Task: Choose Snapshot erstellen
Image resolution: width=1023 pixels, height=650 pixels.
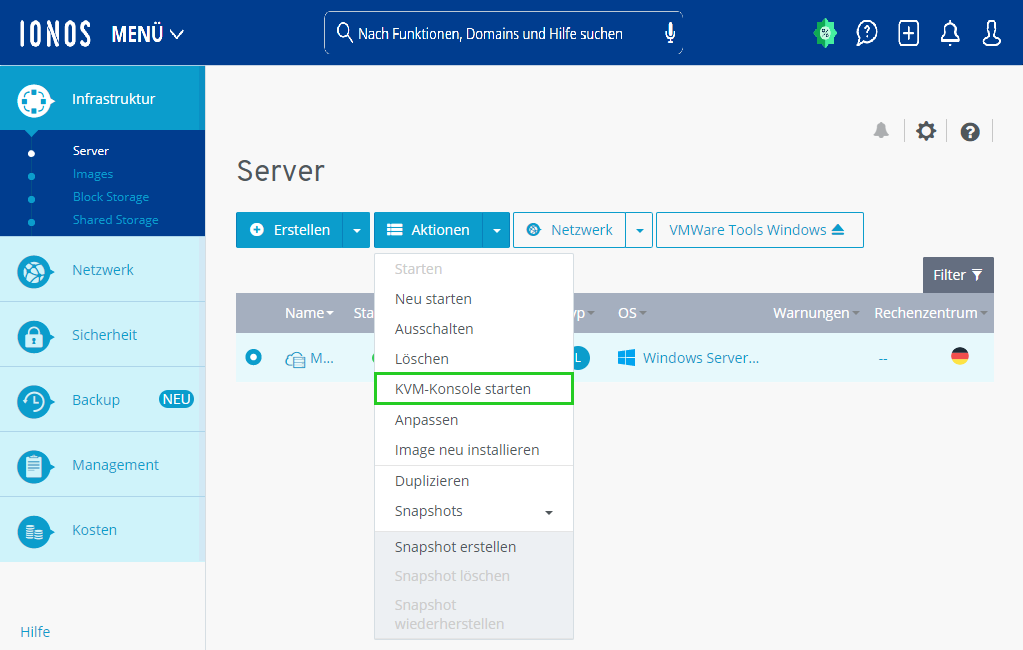Action: coord(474,547)
